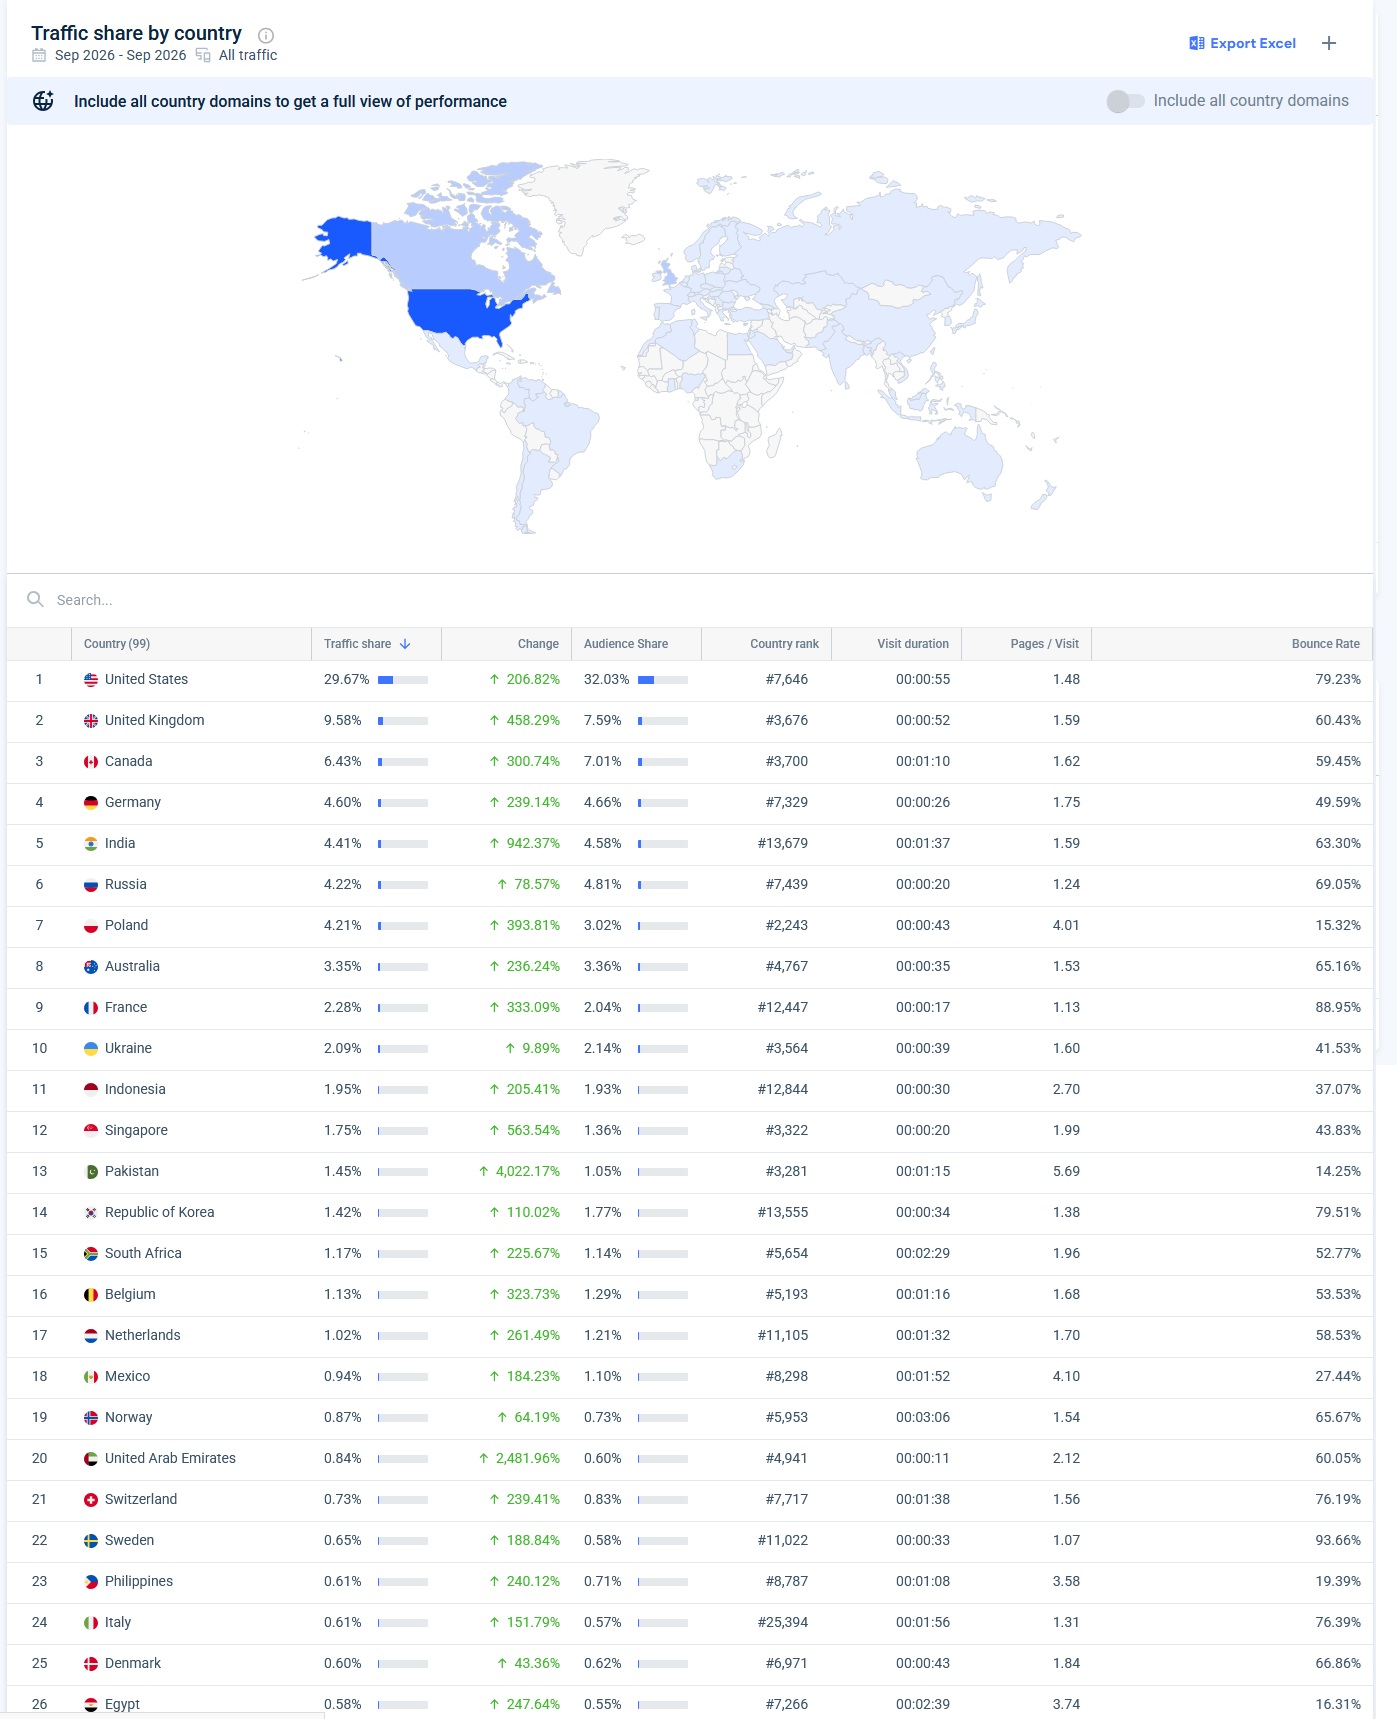This screenshot has height=1719, width=1397.
Task: Sort table by Country rank header
Action: tap(784, 644)
